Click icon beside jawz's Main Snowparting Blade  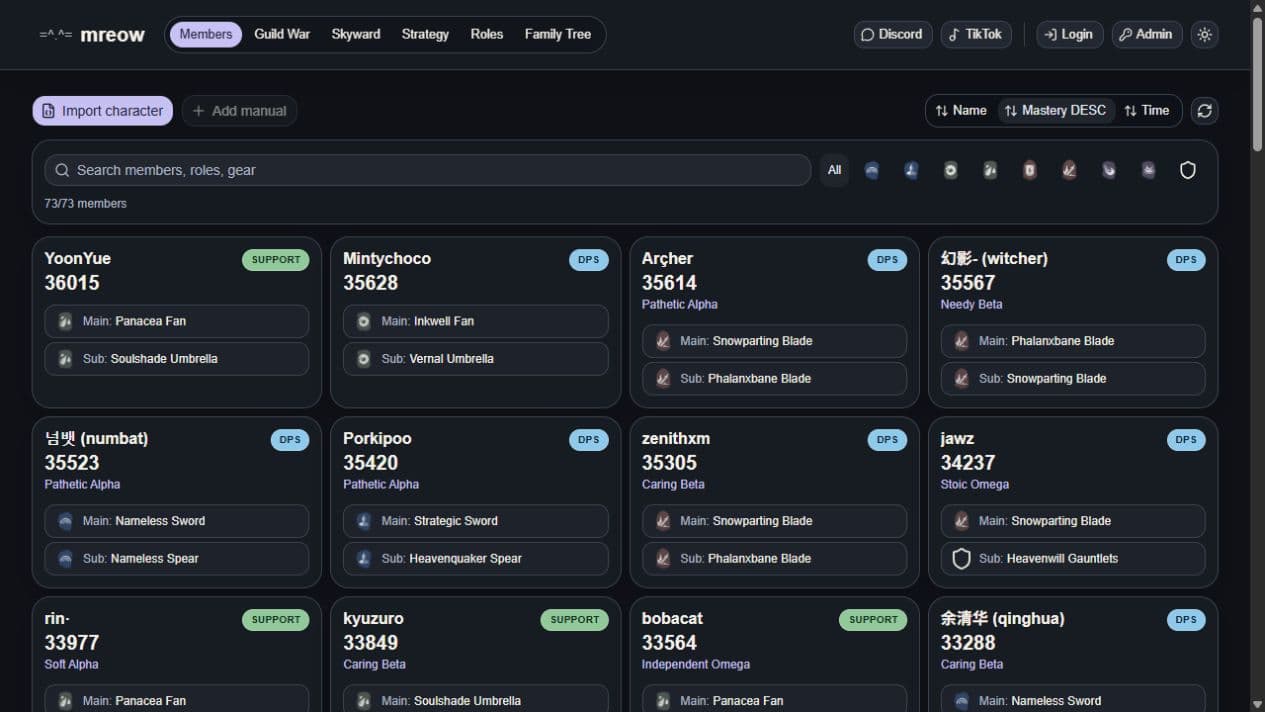(x=962, y=521)
